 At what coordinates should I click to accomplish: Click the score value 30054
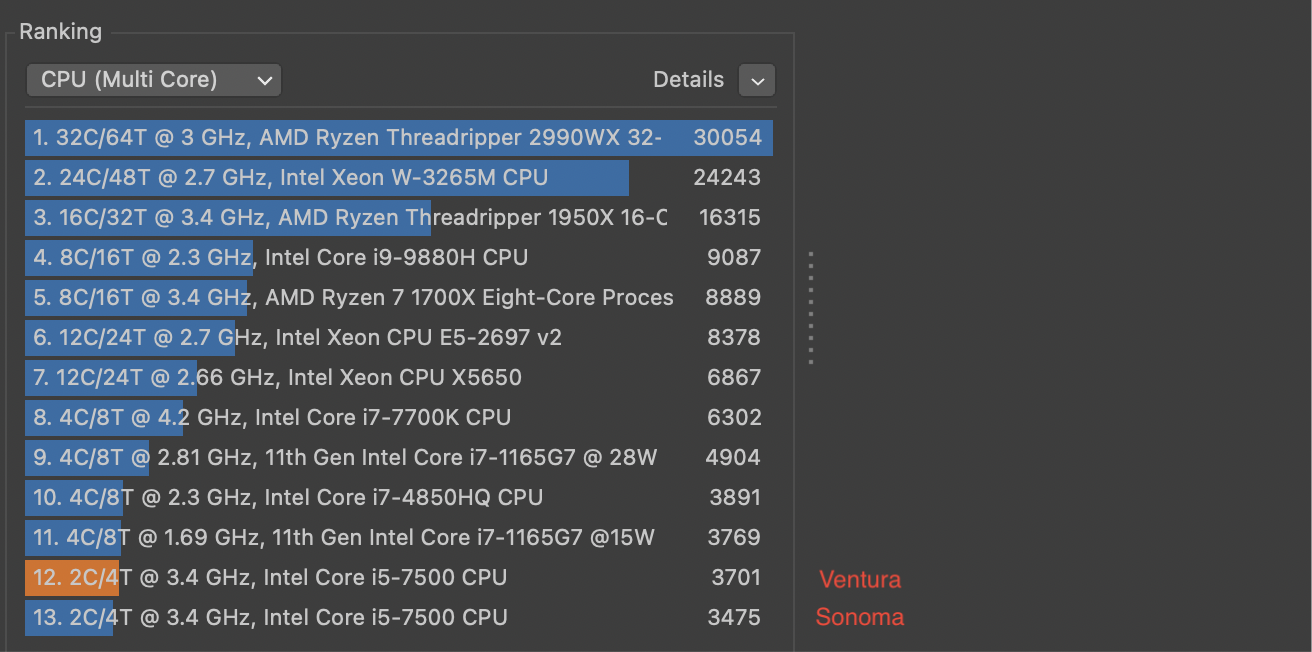[x=727, y=138]
